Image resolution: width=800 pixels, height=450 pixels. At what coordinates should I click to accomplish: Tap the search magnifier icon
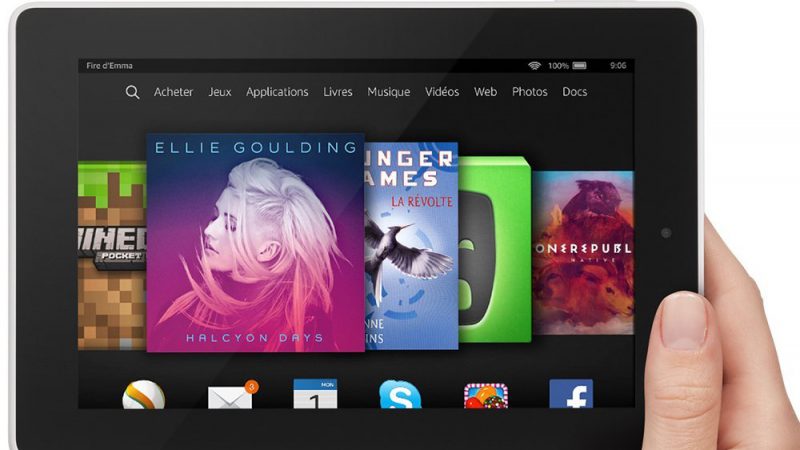pyautogui.click(x=132, y=92)
